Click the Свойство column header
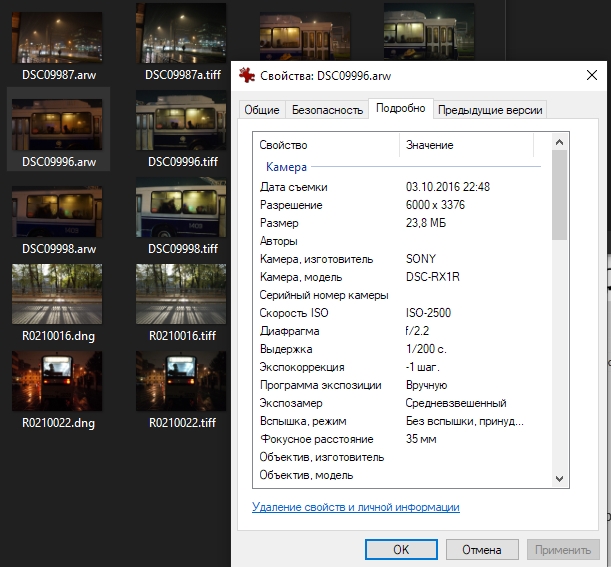611x567 pixels. coord(326,145)
